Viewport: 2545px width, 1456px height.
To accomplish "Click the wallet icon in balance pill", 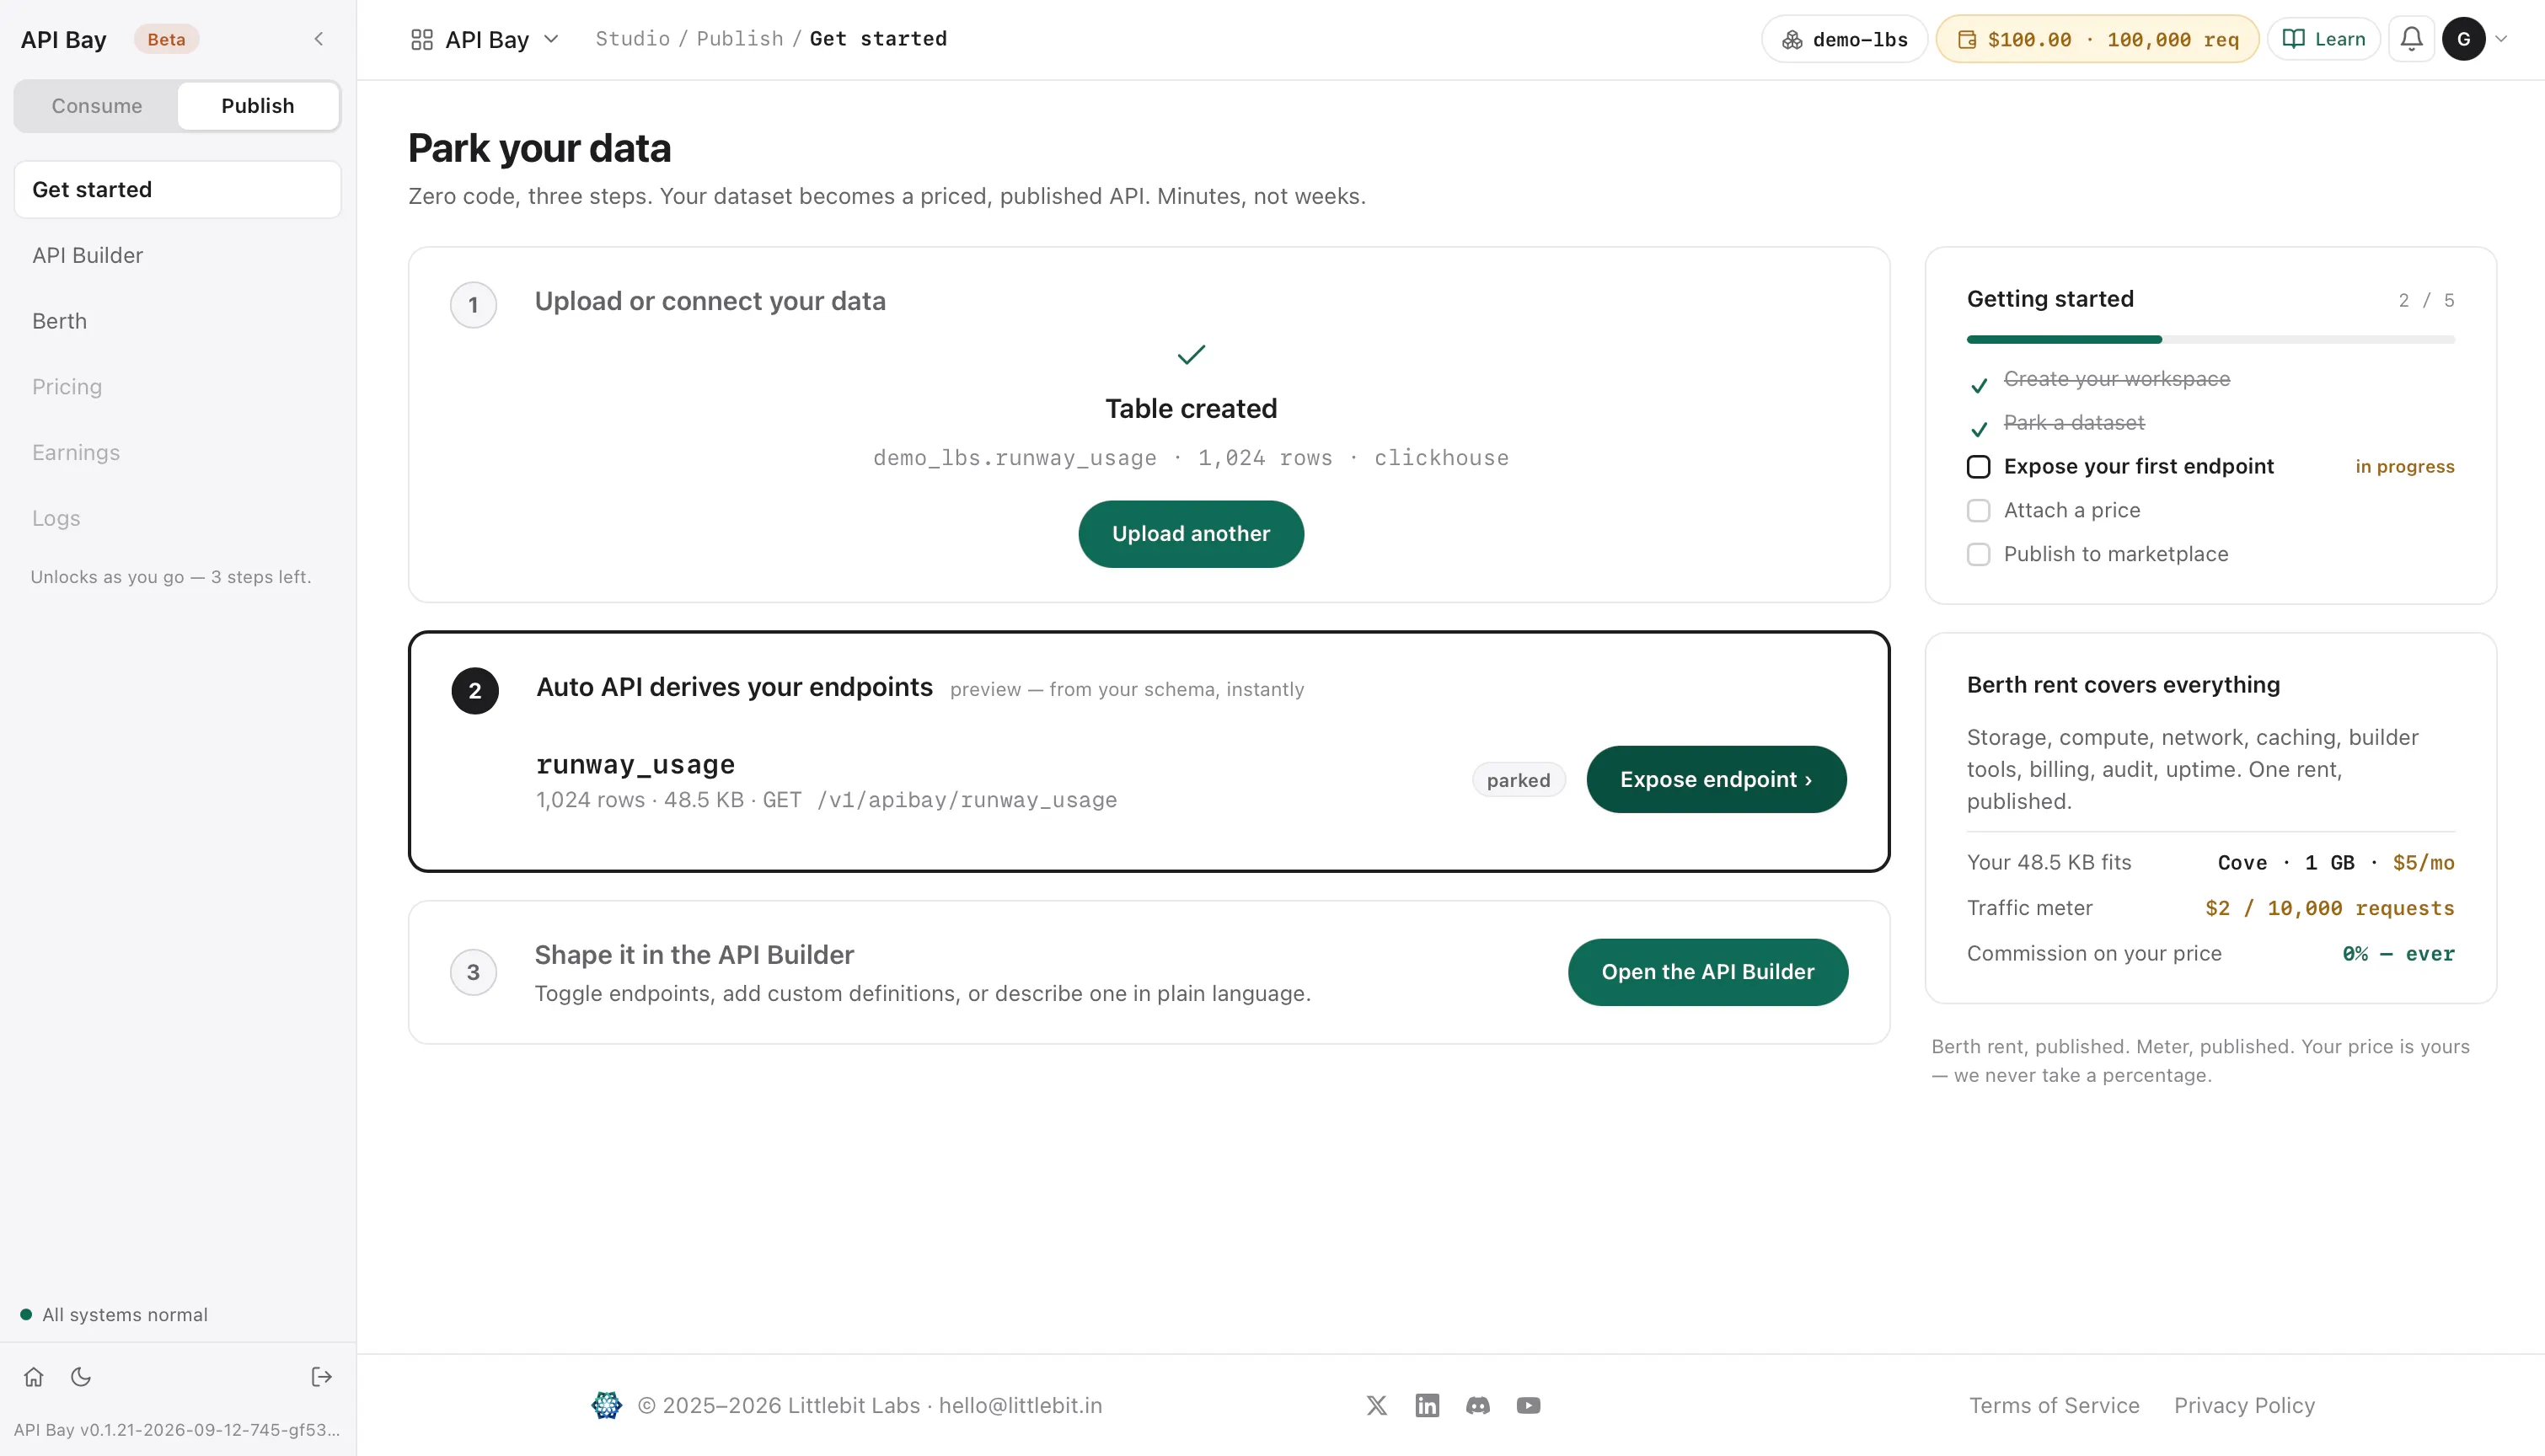I will click(x=1967, y=39).
